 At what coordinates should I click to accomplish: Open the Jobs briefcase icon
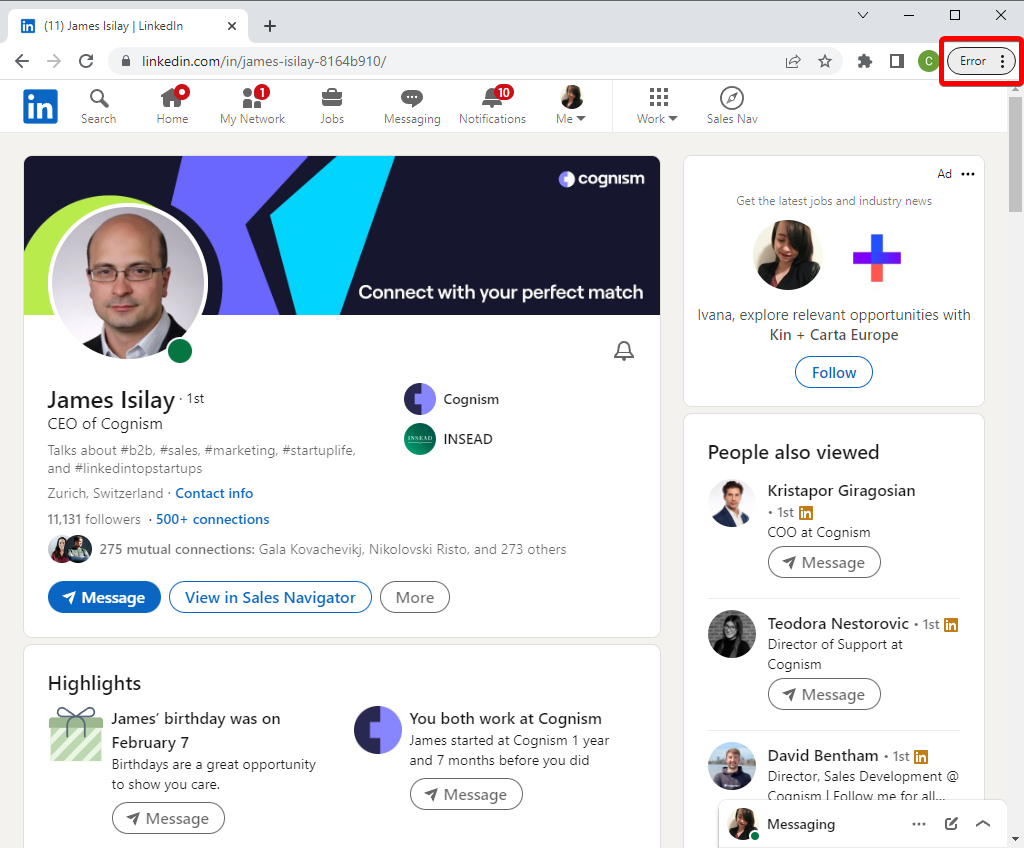click(332, 106)
